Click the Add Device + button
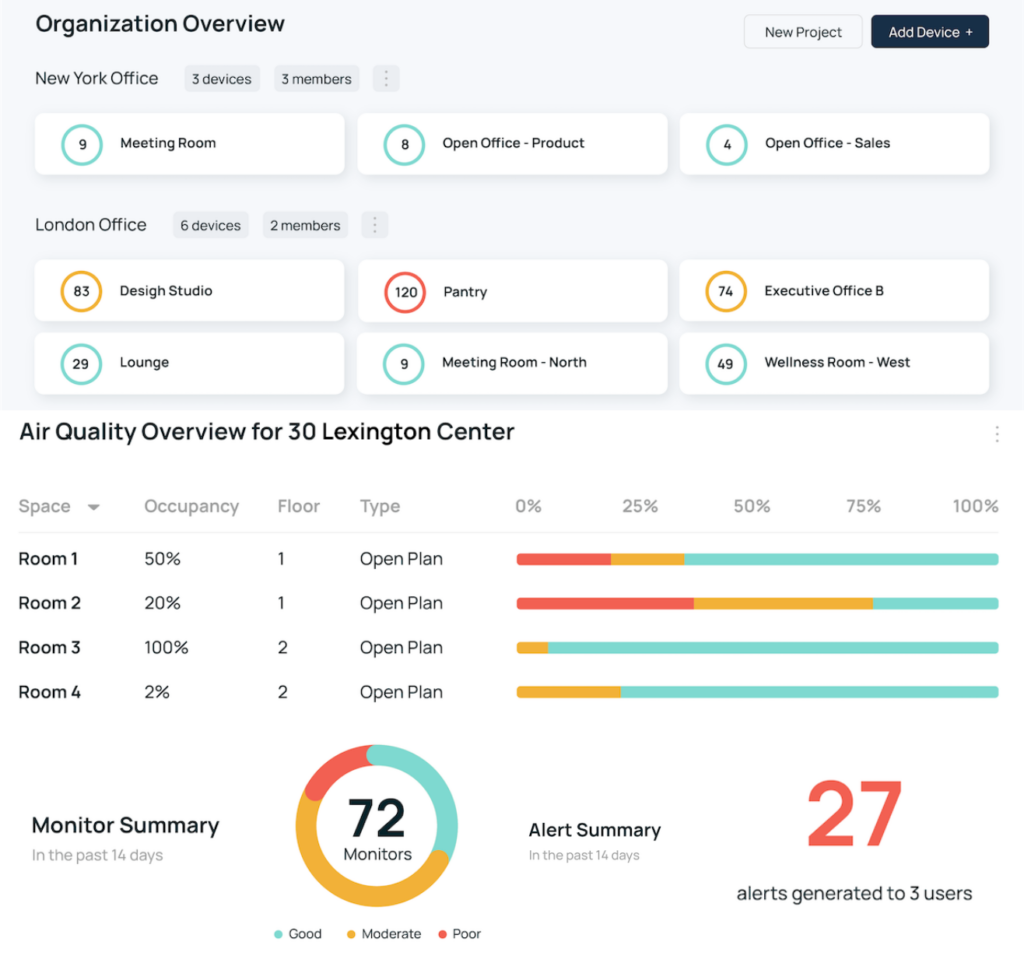The height and width of the screenshot is (956, 1024). click(x=929, y=32)
